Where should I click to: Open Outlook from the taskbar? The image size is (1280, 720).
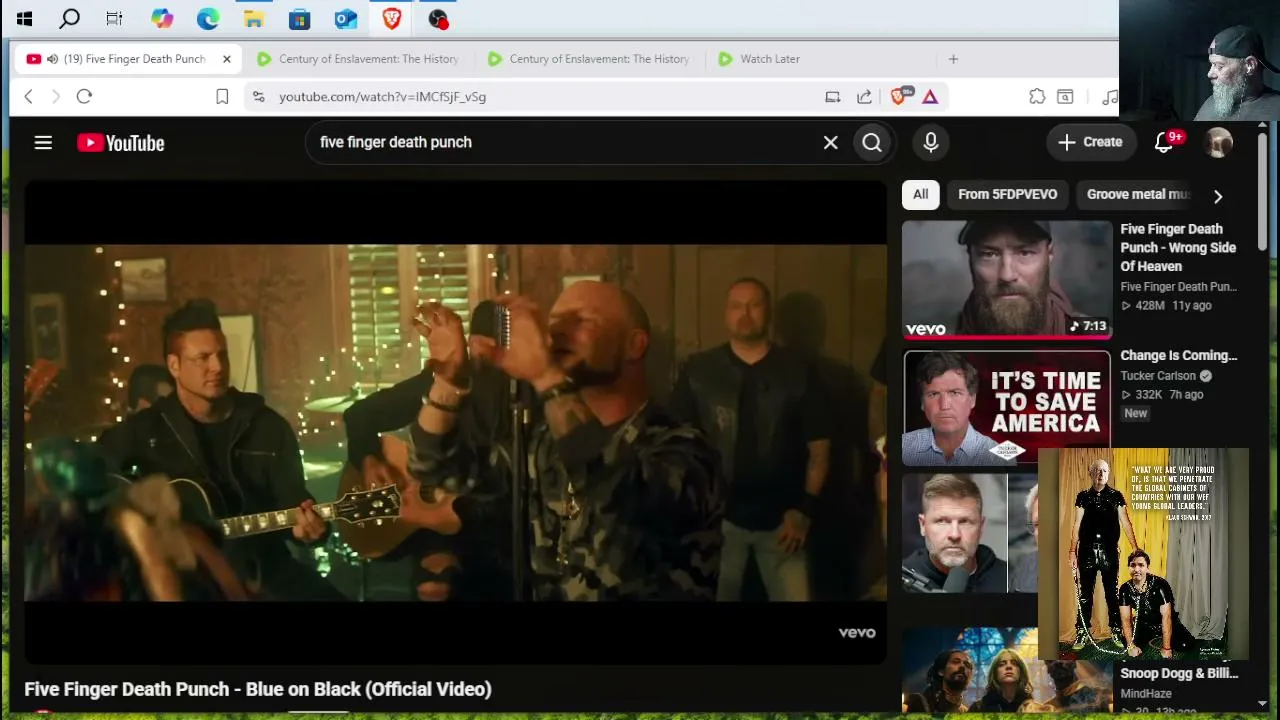coord(346,18)
